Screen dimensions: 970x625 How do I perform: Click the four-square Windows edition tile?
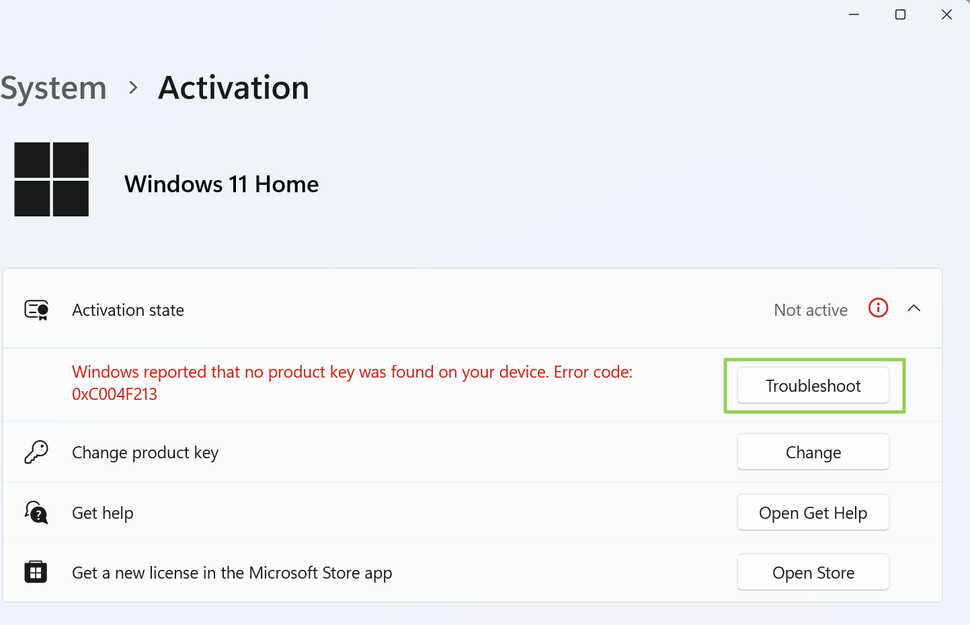point(51,179)
